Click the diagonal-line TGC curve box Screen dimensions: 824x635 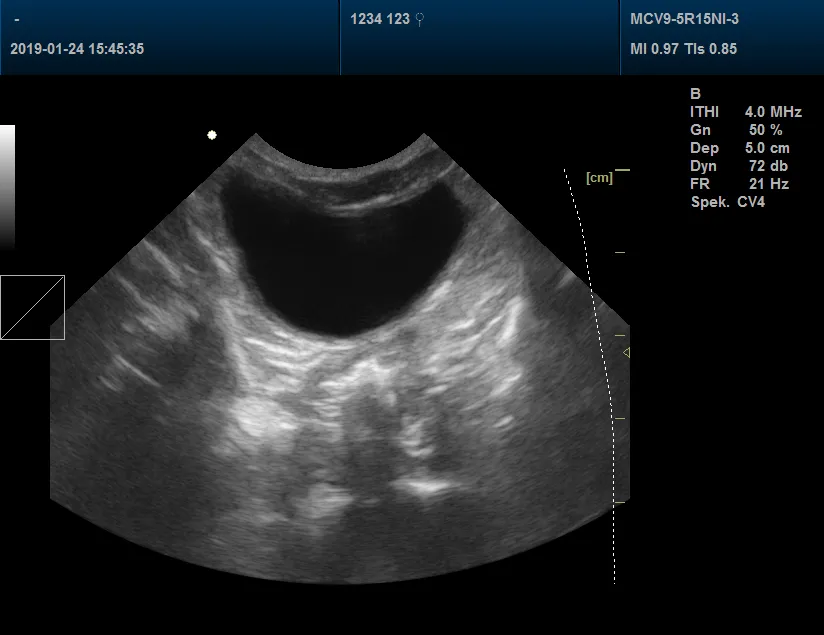[33, 307]
